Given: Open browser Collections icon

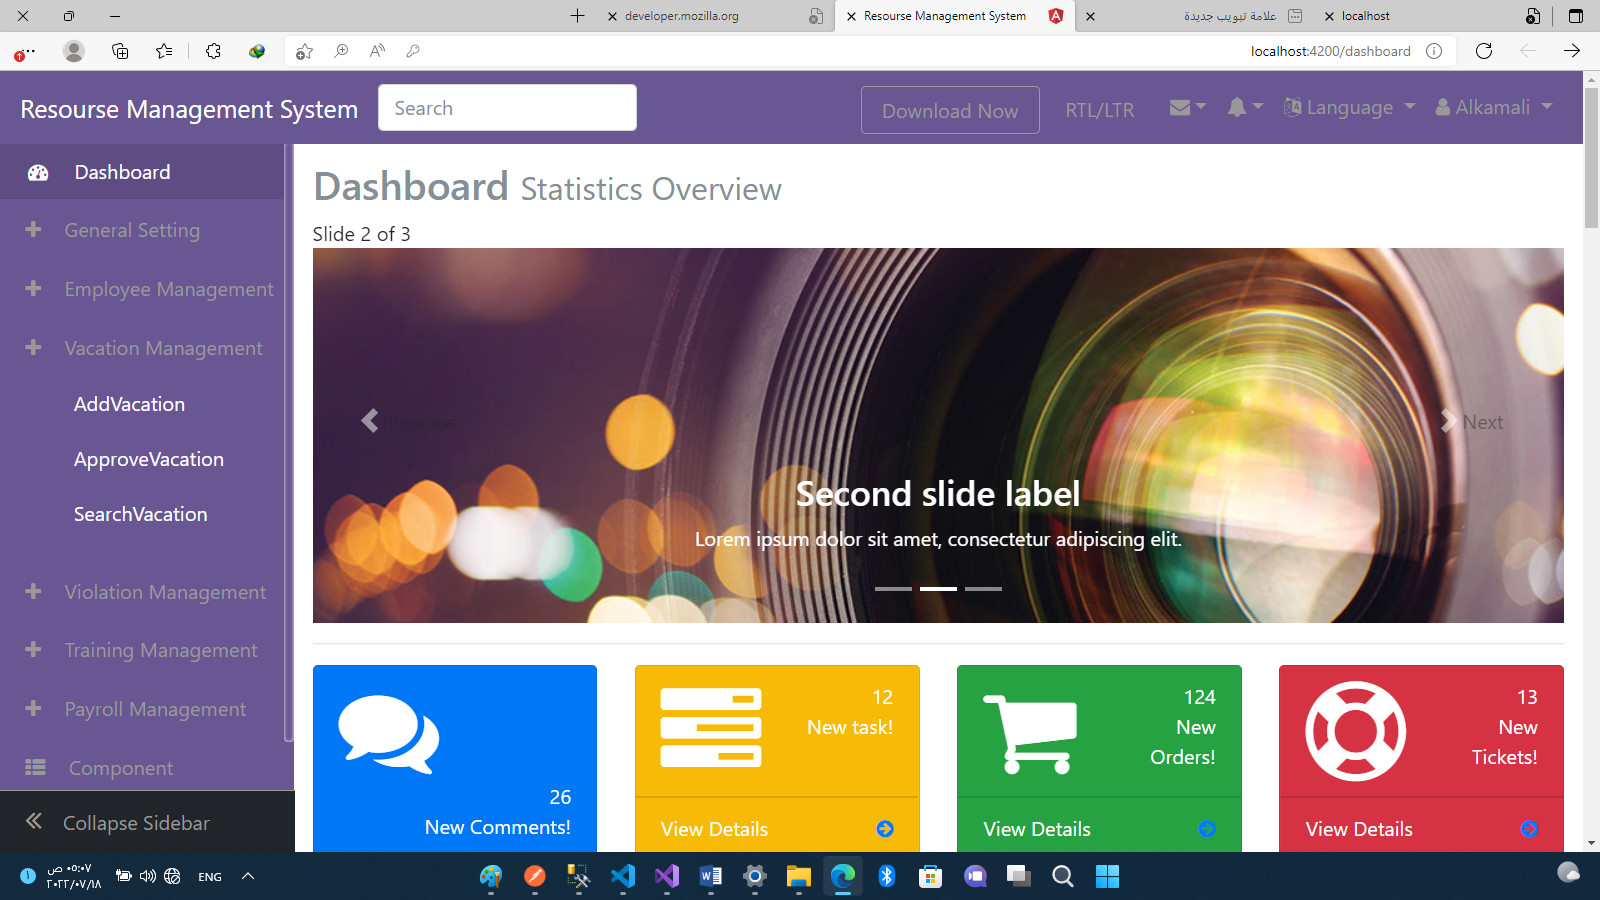Looking at the screenshot, I should click(x=120, y=51).
